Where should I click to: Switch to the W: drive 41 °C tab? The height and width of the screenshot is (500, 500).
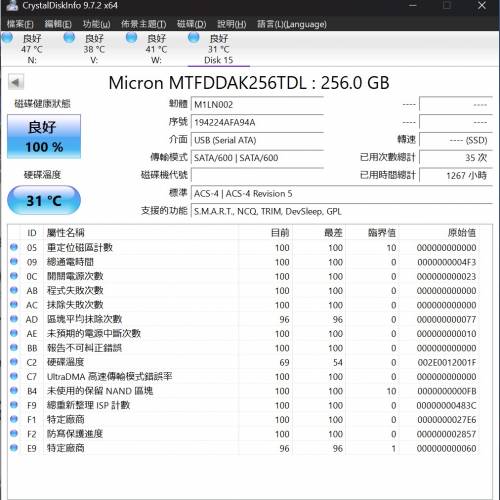coord(156,49)
